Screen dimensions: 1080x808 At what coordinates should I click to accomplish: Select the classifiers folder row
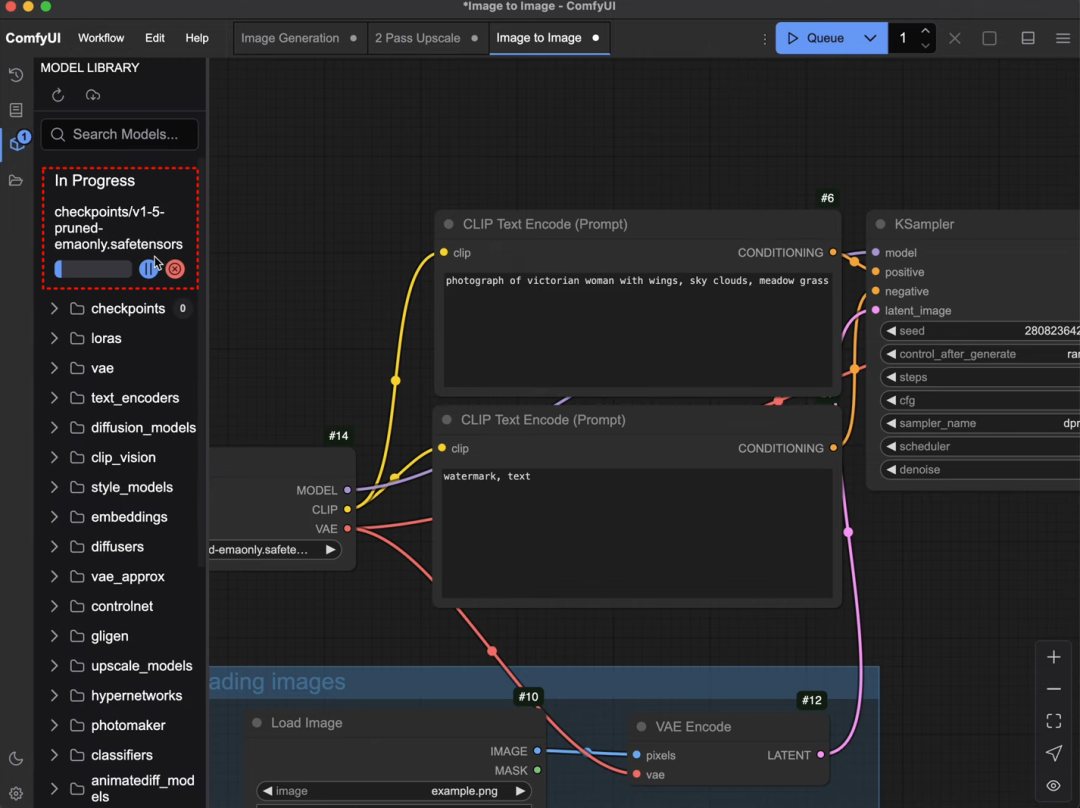120,755
